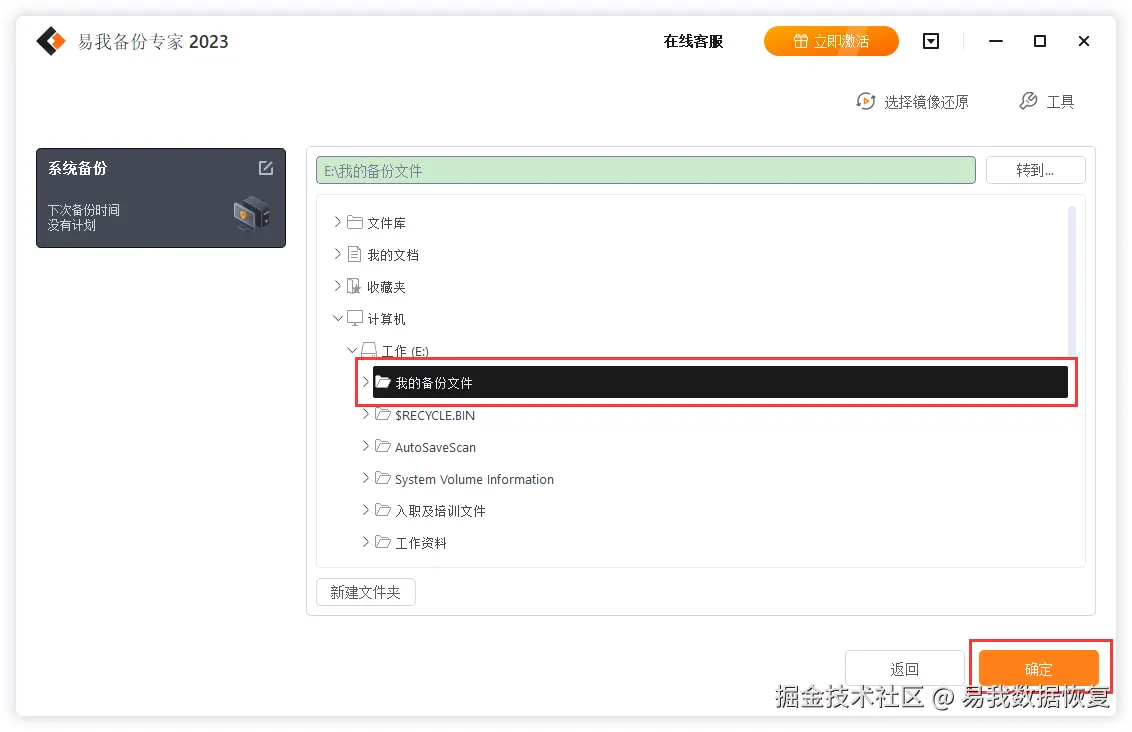Screen dimensions: 1132x732
Task: Click the image restore circular arrow icon
Action: click(x=866, y=101)
